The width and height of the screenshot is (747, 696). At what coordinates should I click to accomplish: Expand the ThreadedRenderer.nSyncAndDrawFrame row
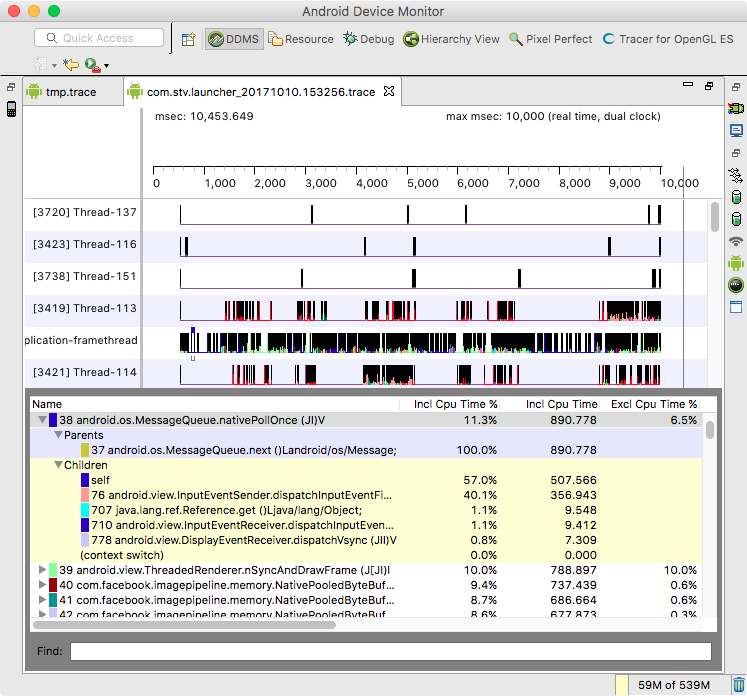point(42,570)
